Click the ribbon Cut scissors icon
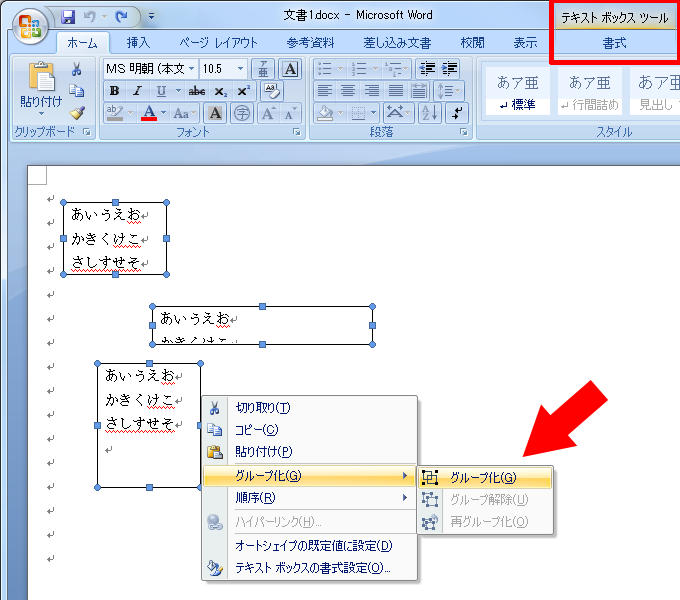 click(x=77, y=69)
